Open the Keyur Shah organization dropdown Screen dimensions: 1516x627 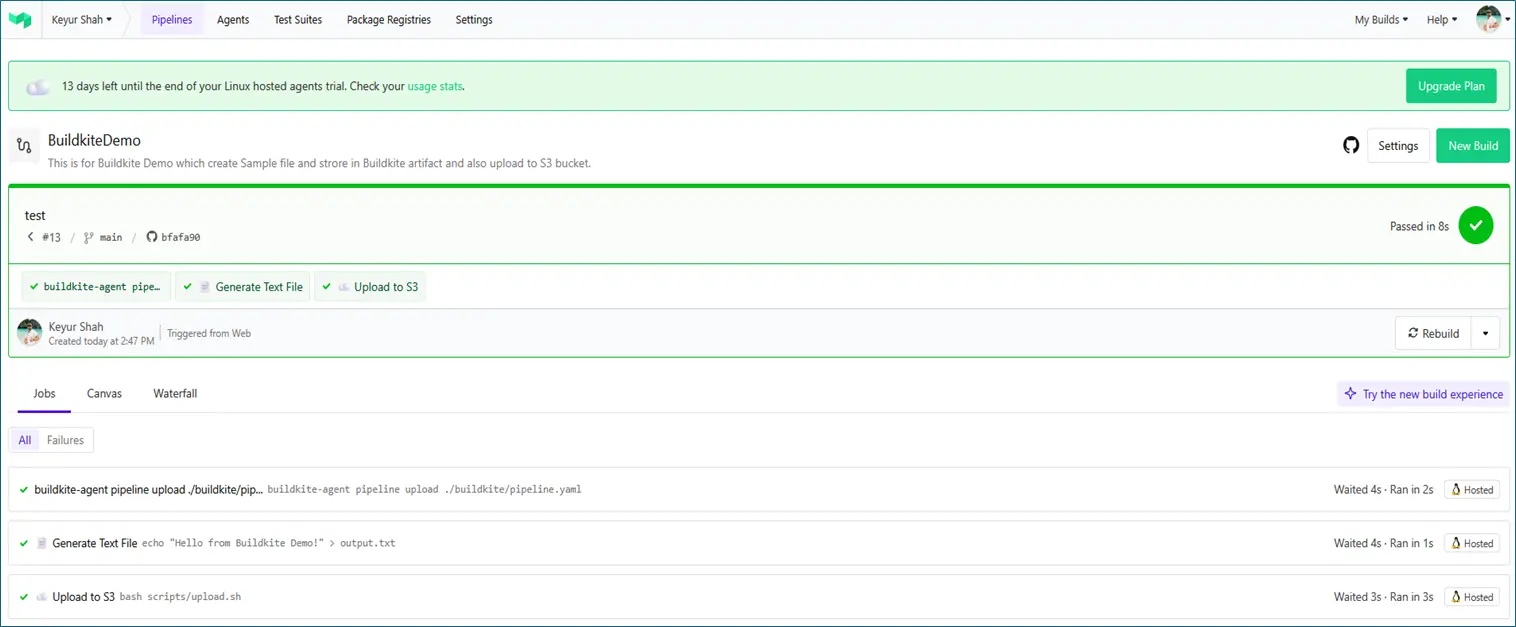82,20
